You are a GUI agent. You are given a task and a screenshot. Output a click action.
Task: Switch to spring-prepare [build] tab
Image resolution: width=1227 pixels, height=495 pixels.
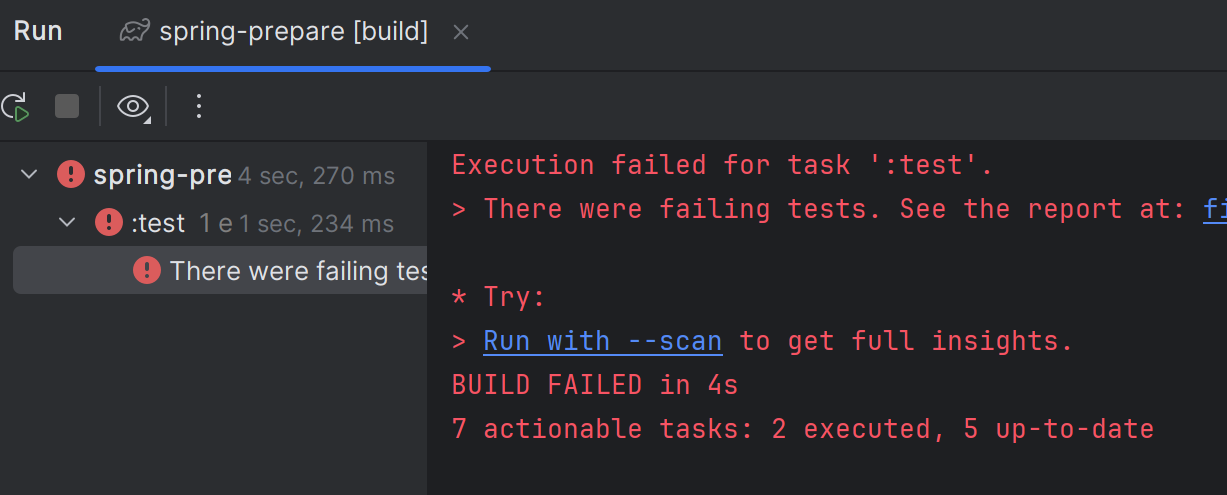point(293,32)
